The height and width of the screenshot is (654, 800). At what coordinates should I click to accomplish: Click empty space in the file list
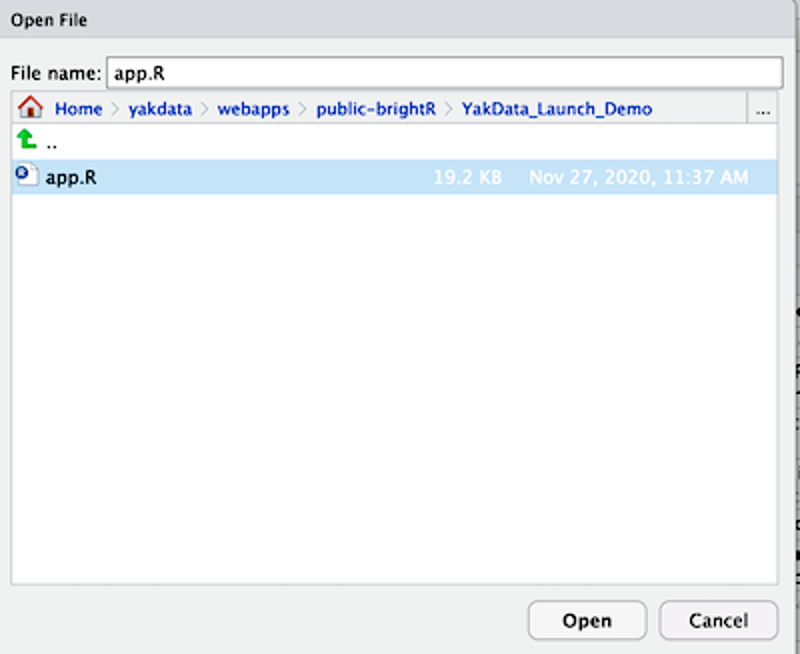pos(394,400)
